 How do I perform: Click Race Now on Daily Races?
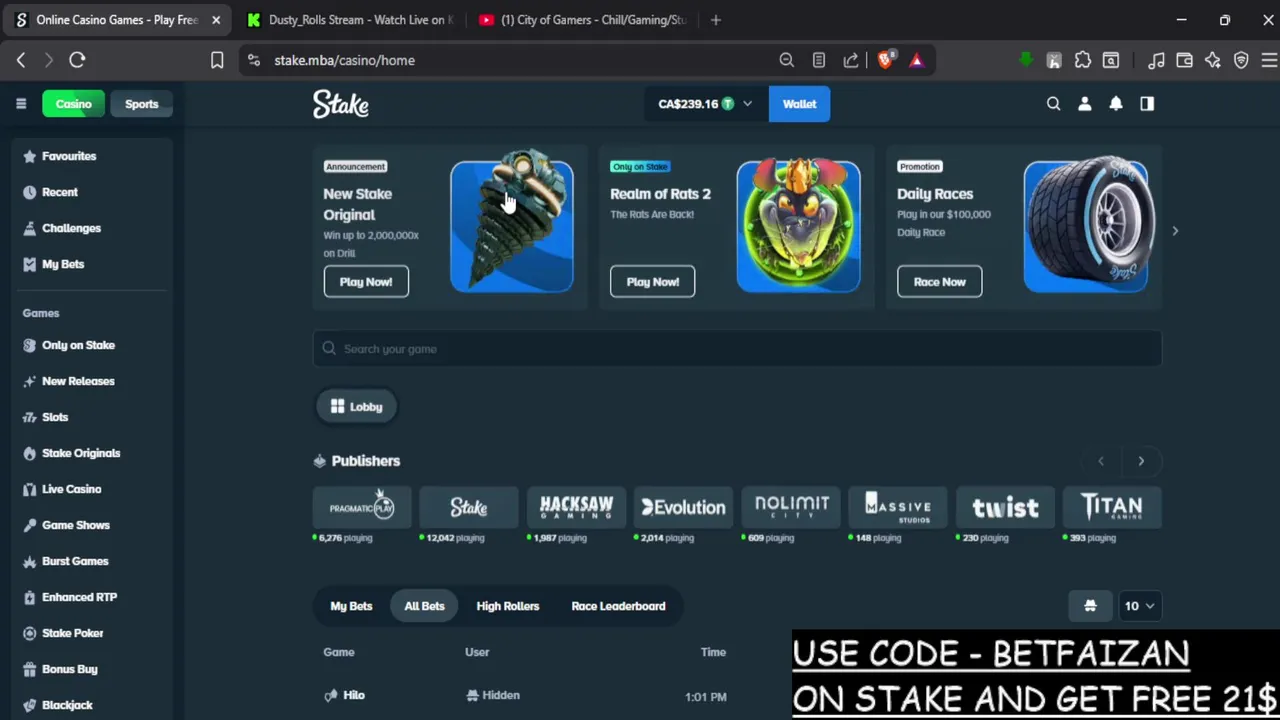coord(939,282)
